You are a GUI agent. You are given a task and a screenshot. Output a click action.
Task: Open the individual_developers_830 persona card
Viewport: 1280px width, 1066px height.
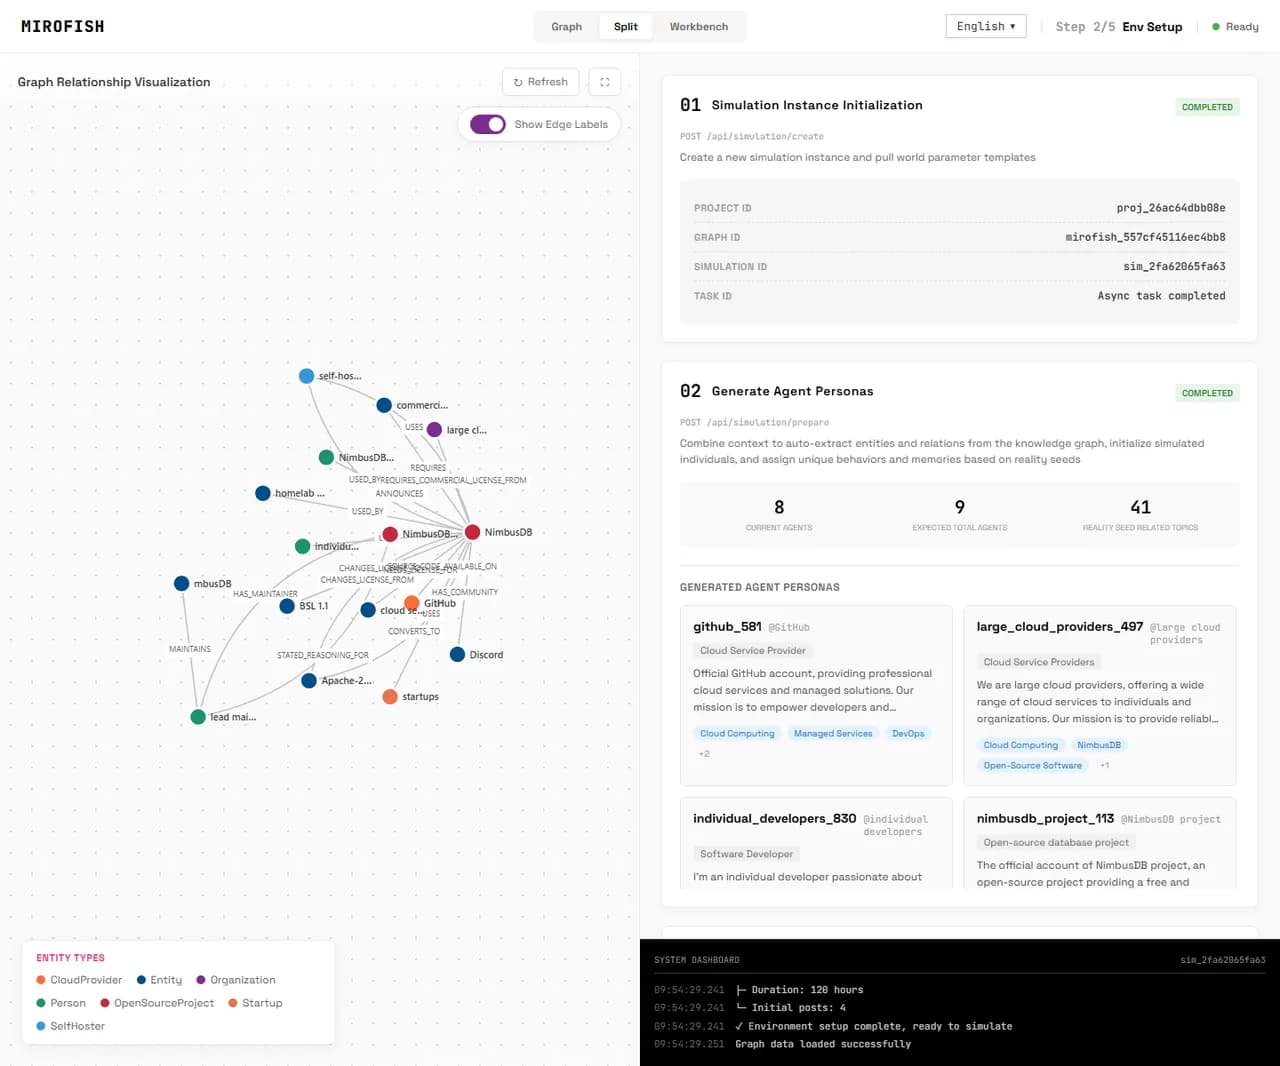(816, 843)
